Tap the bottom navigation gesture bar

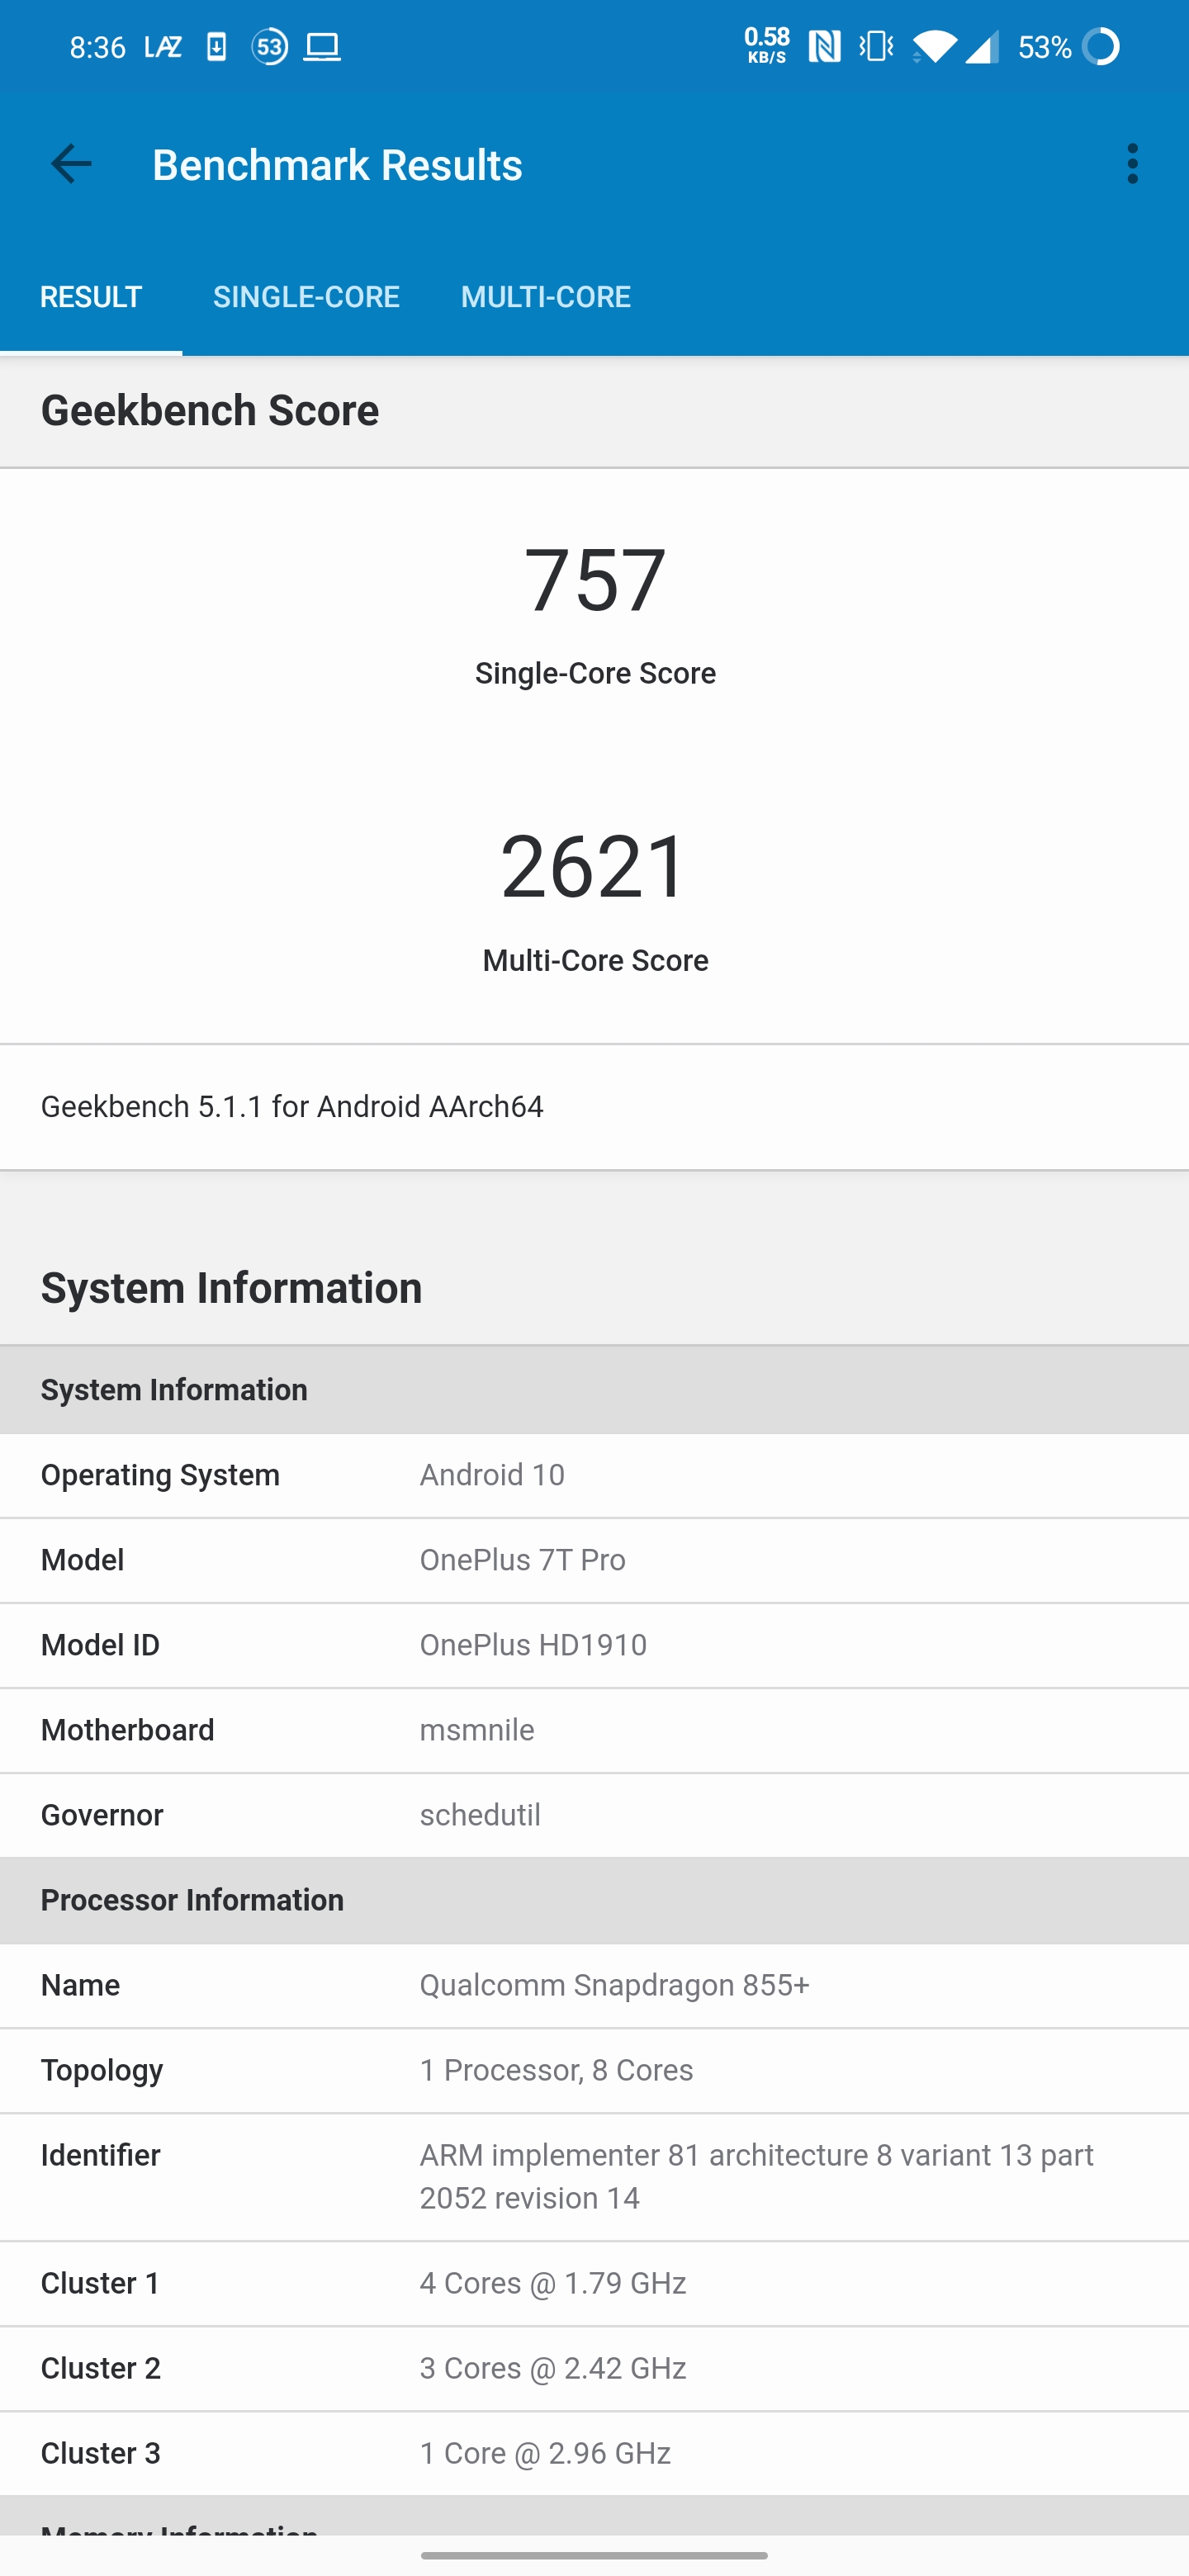(594, 2555)
